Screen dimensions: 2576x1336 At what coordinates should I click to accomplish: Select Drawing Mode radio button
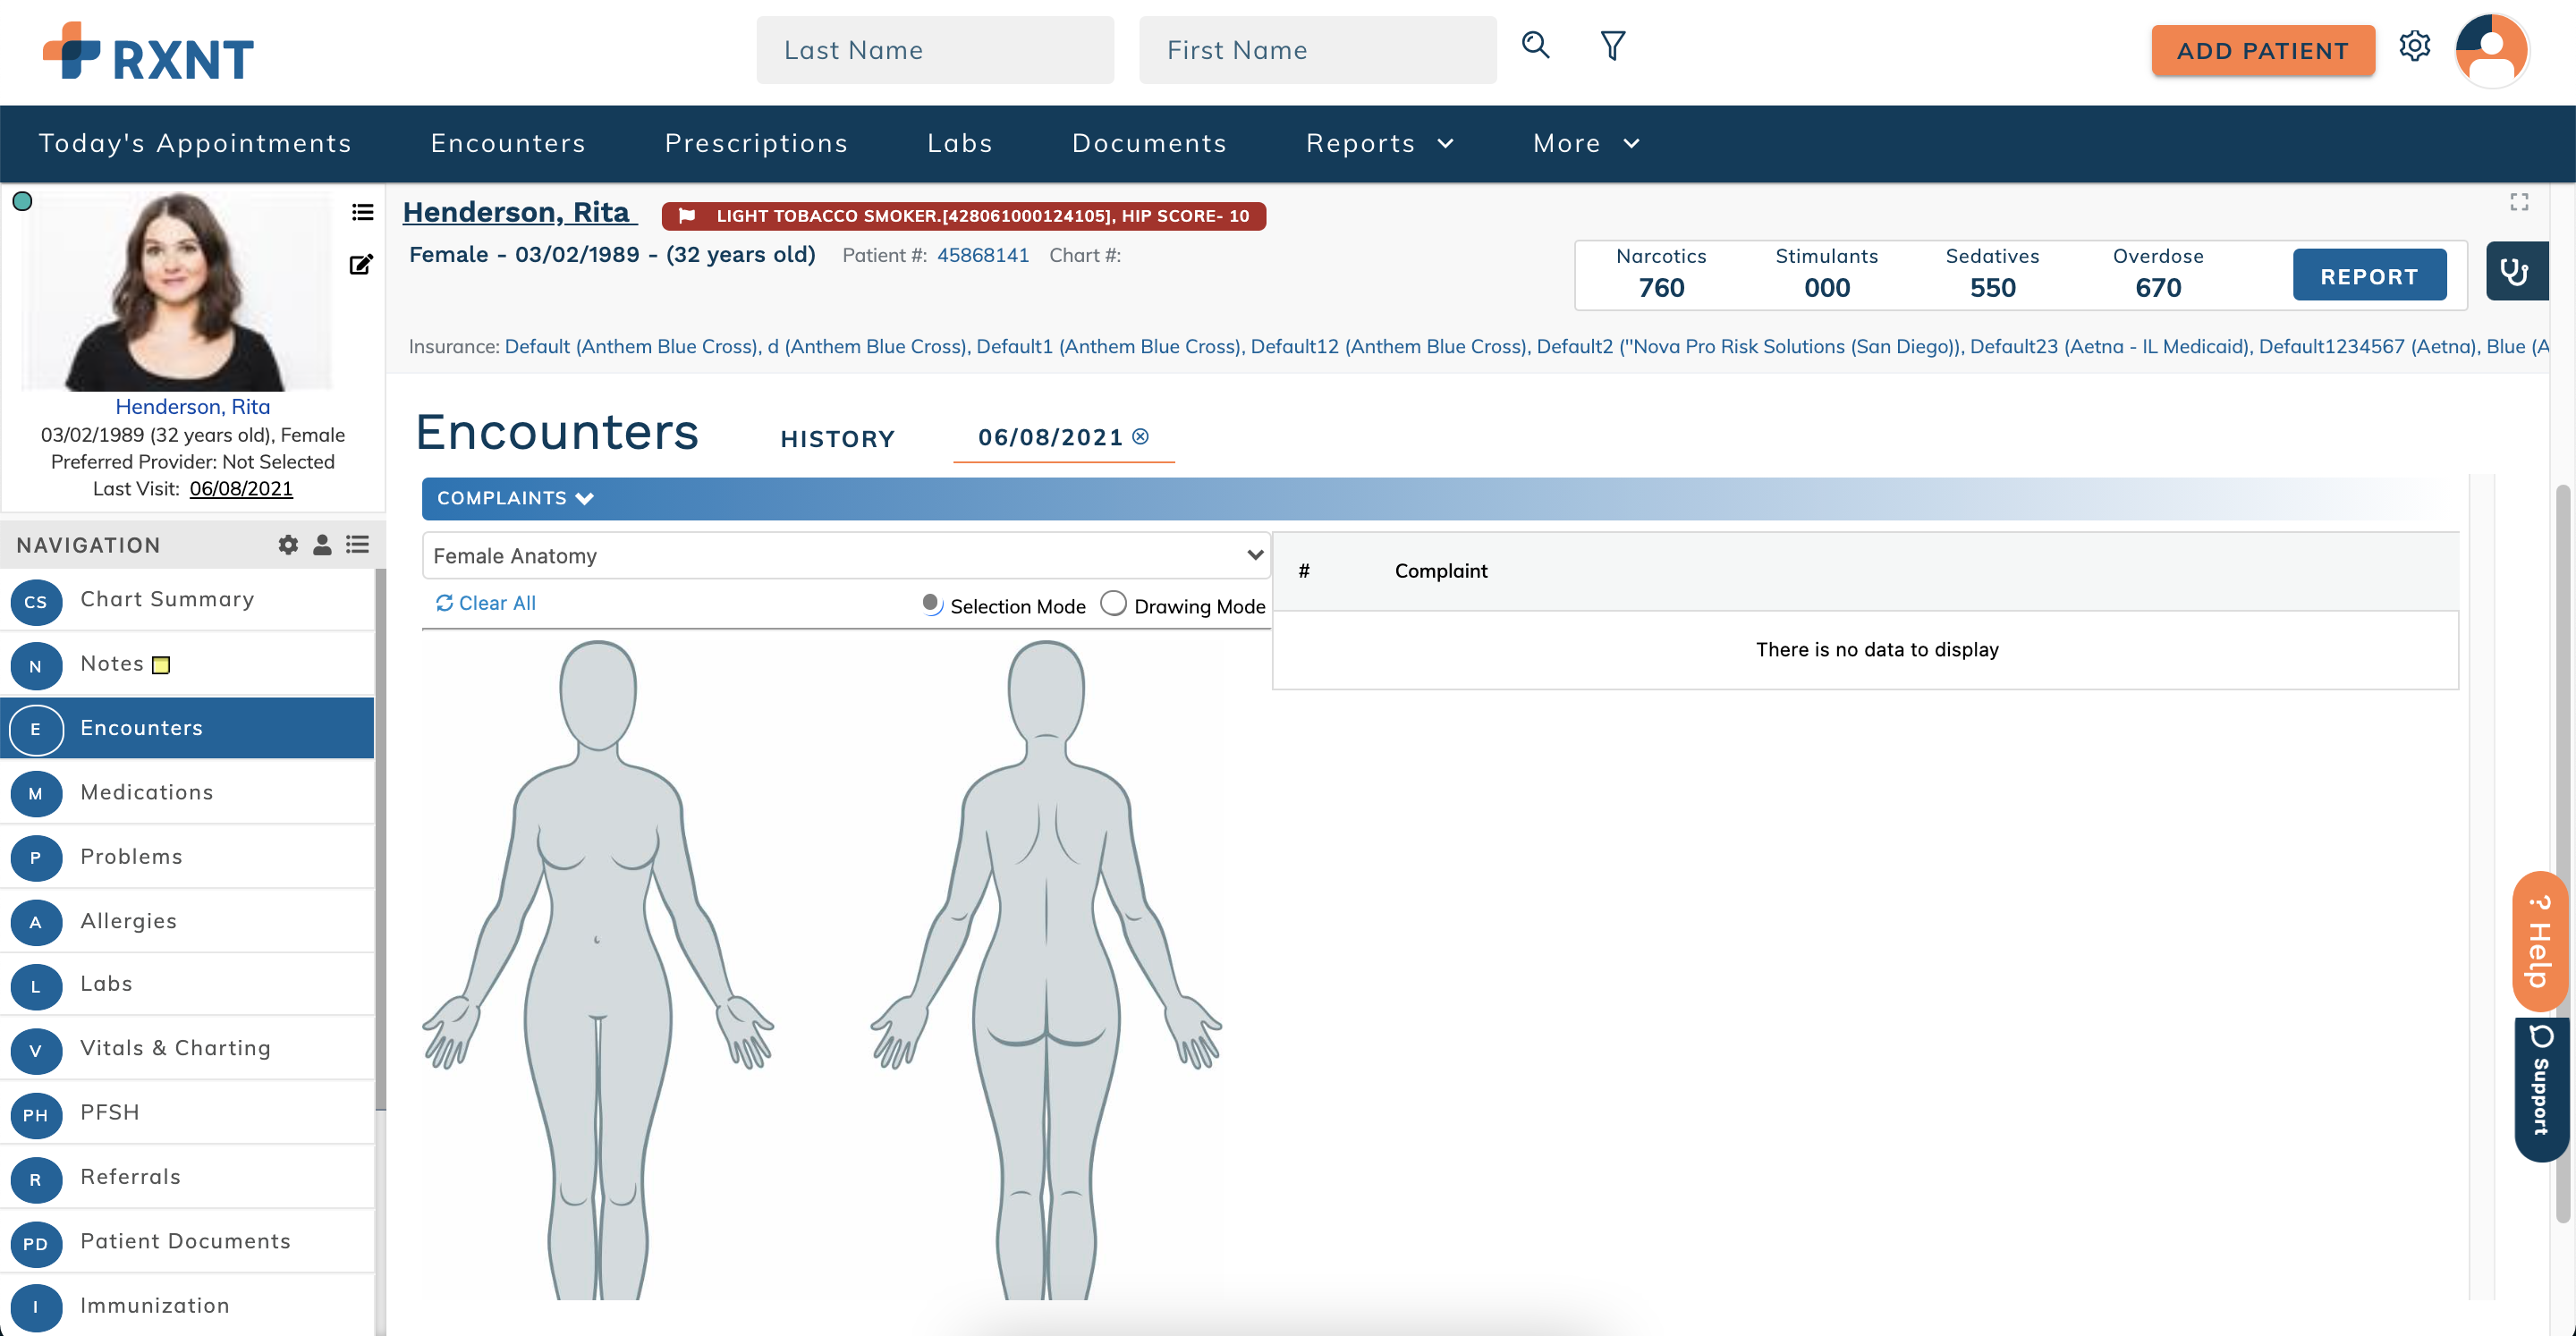pos(1113,604)
